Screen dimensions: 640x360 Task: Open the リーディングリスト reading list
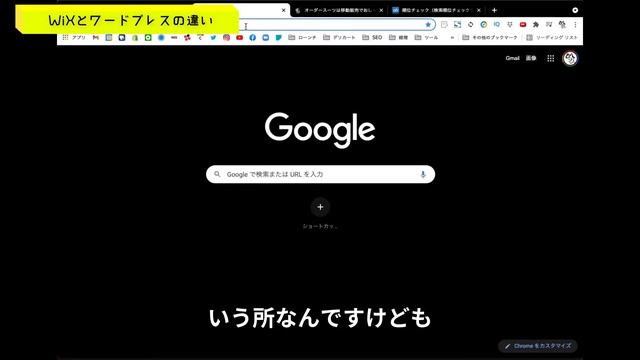click(x=552, y=38)
